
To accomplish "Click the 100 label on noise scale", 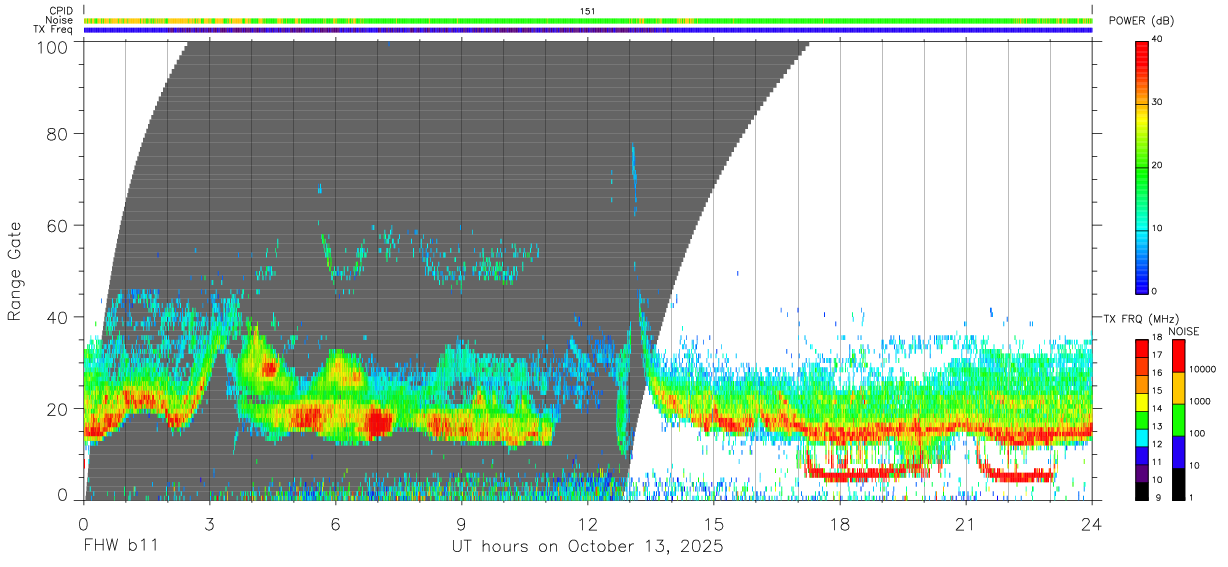I will tap(1196, 433).
